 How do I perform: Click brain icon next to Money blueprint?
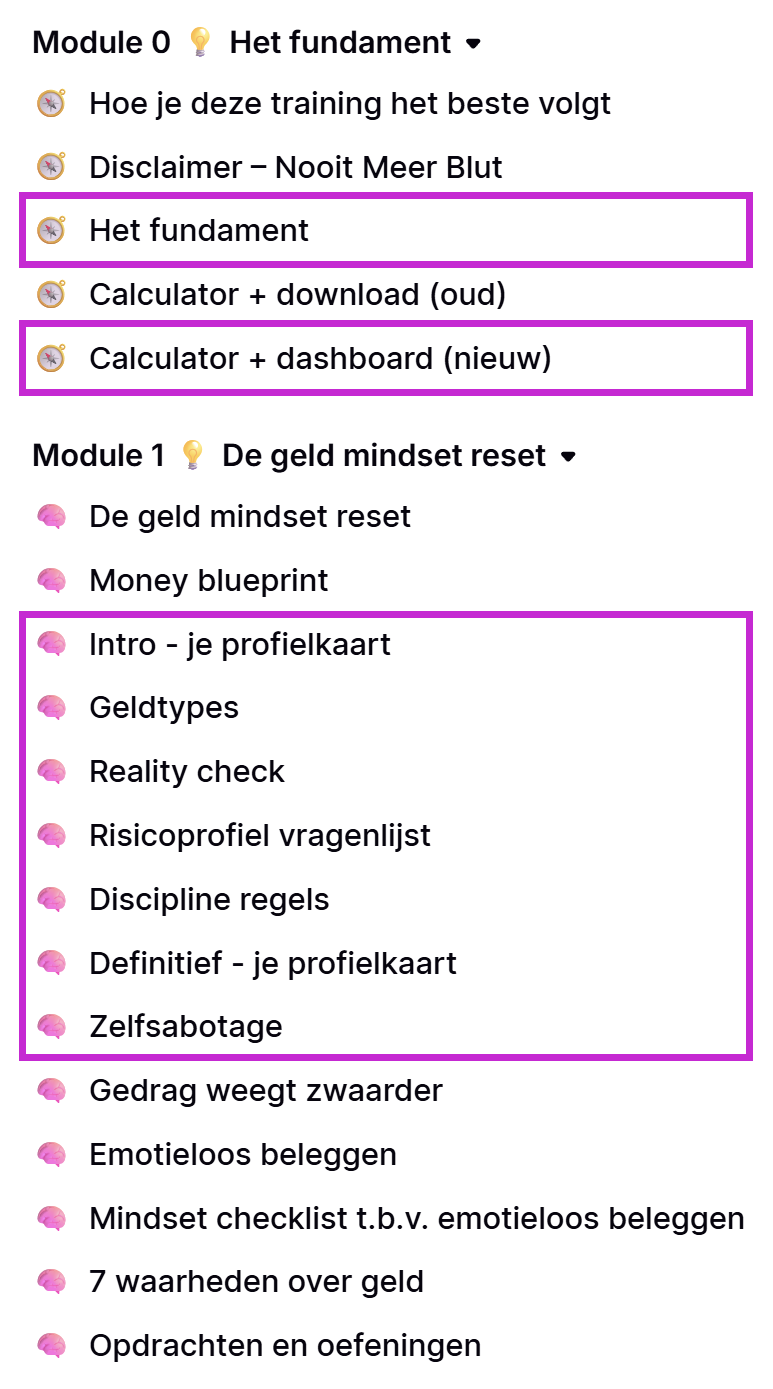51,581
